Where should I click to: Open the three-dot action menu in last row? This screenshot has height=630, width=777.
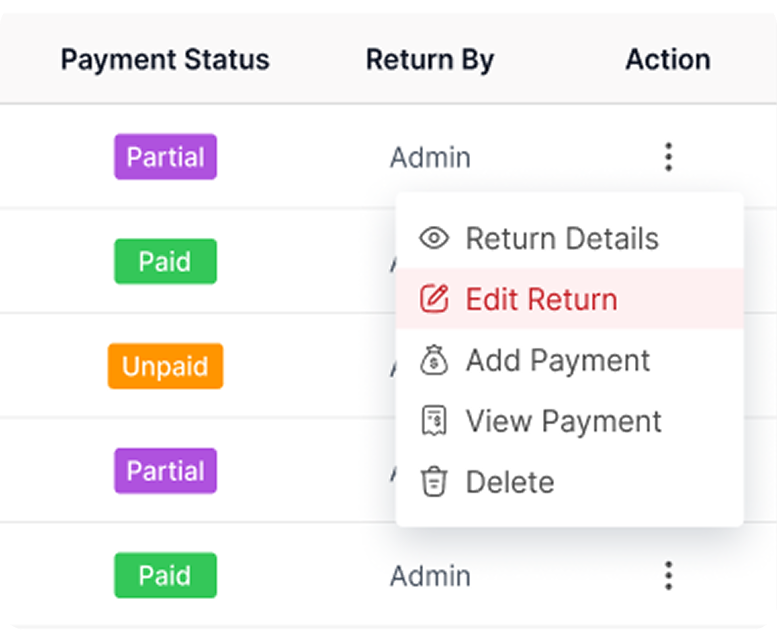[668, 575]
